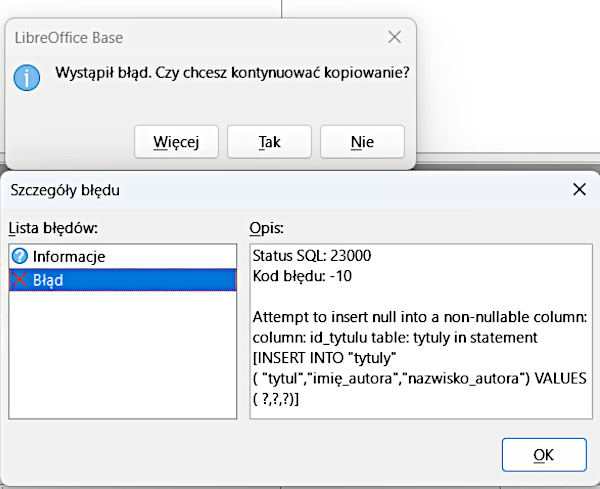Choose Nie to stop copying

click(362, 142)
